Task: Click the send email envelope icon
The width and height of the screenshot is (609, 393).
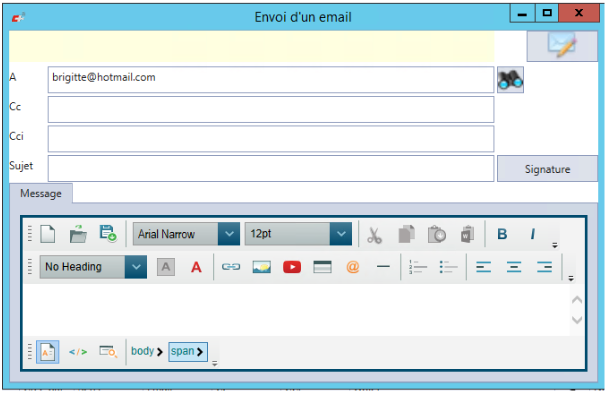Action: coord(562,46)
